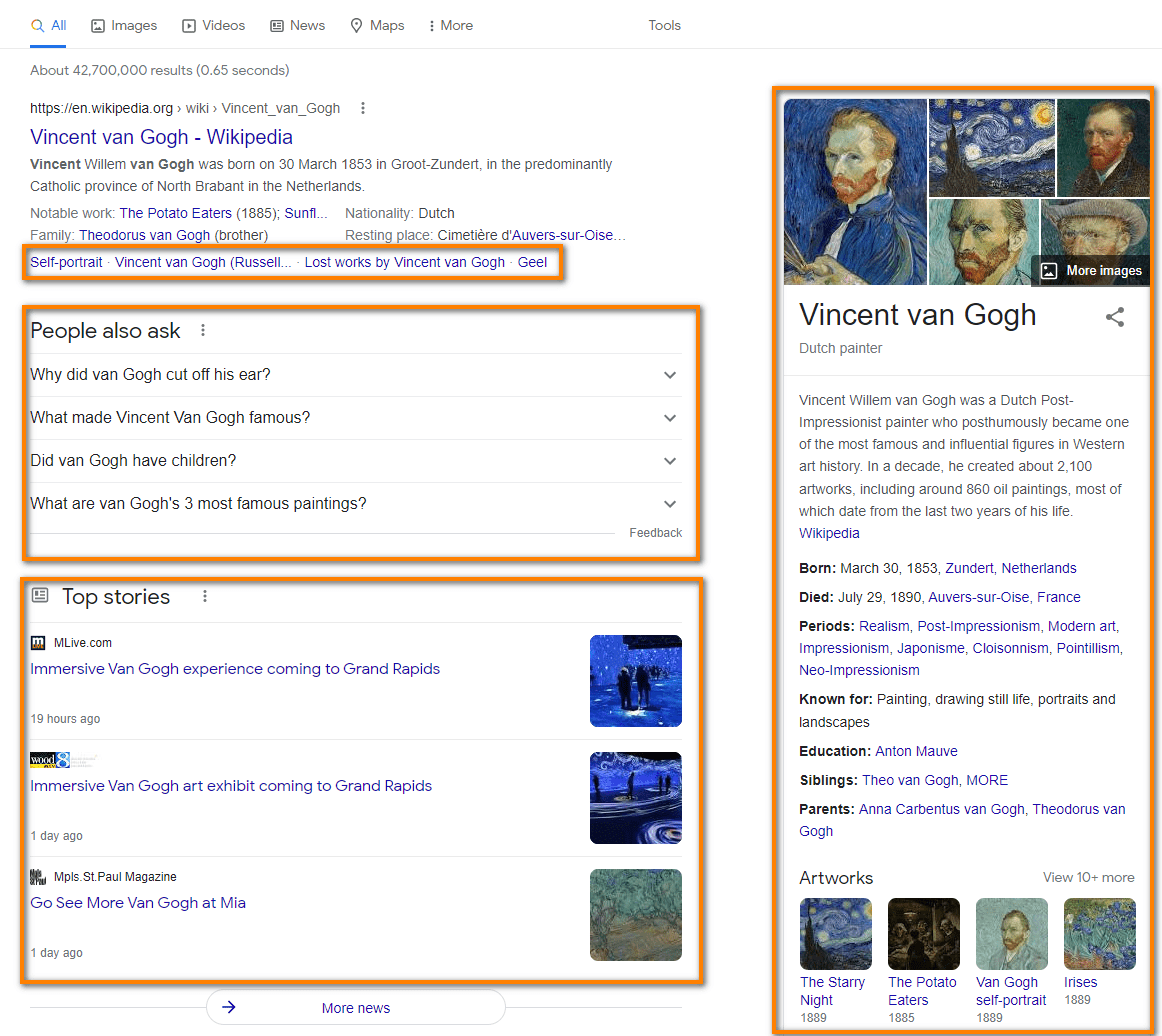The image size is (1162, 1036).
Task: Open the Vincent van Gogh Wikipedia link
Action: pyautogui.click(x=160, y=137)
